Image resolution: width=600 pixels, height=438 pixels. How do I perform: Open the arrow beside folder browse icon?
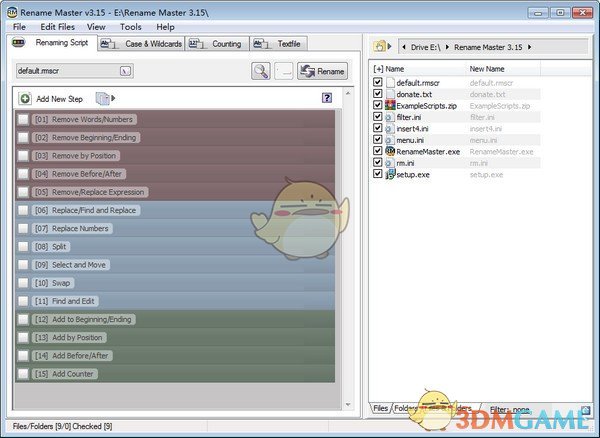(x=390, y=46)
